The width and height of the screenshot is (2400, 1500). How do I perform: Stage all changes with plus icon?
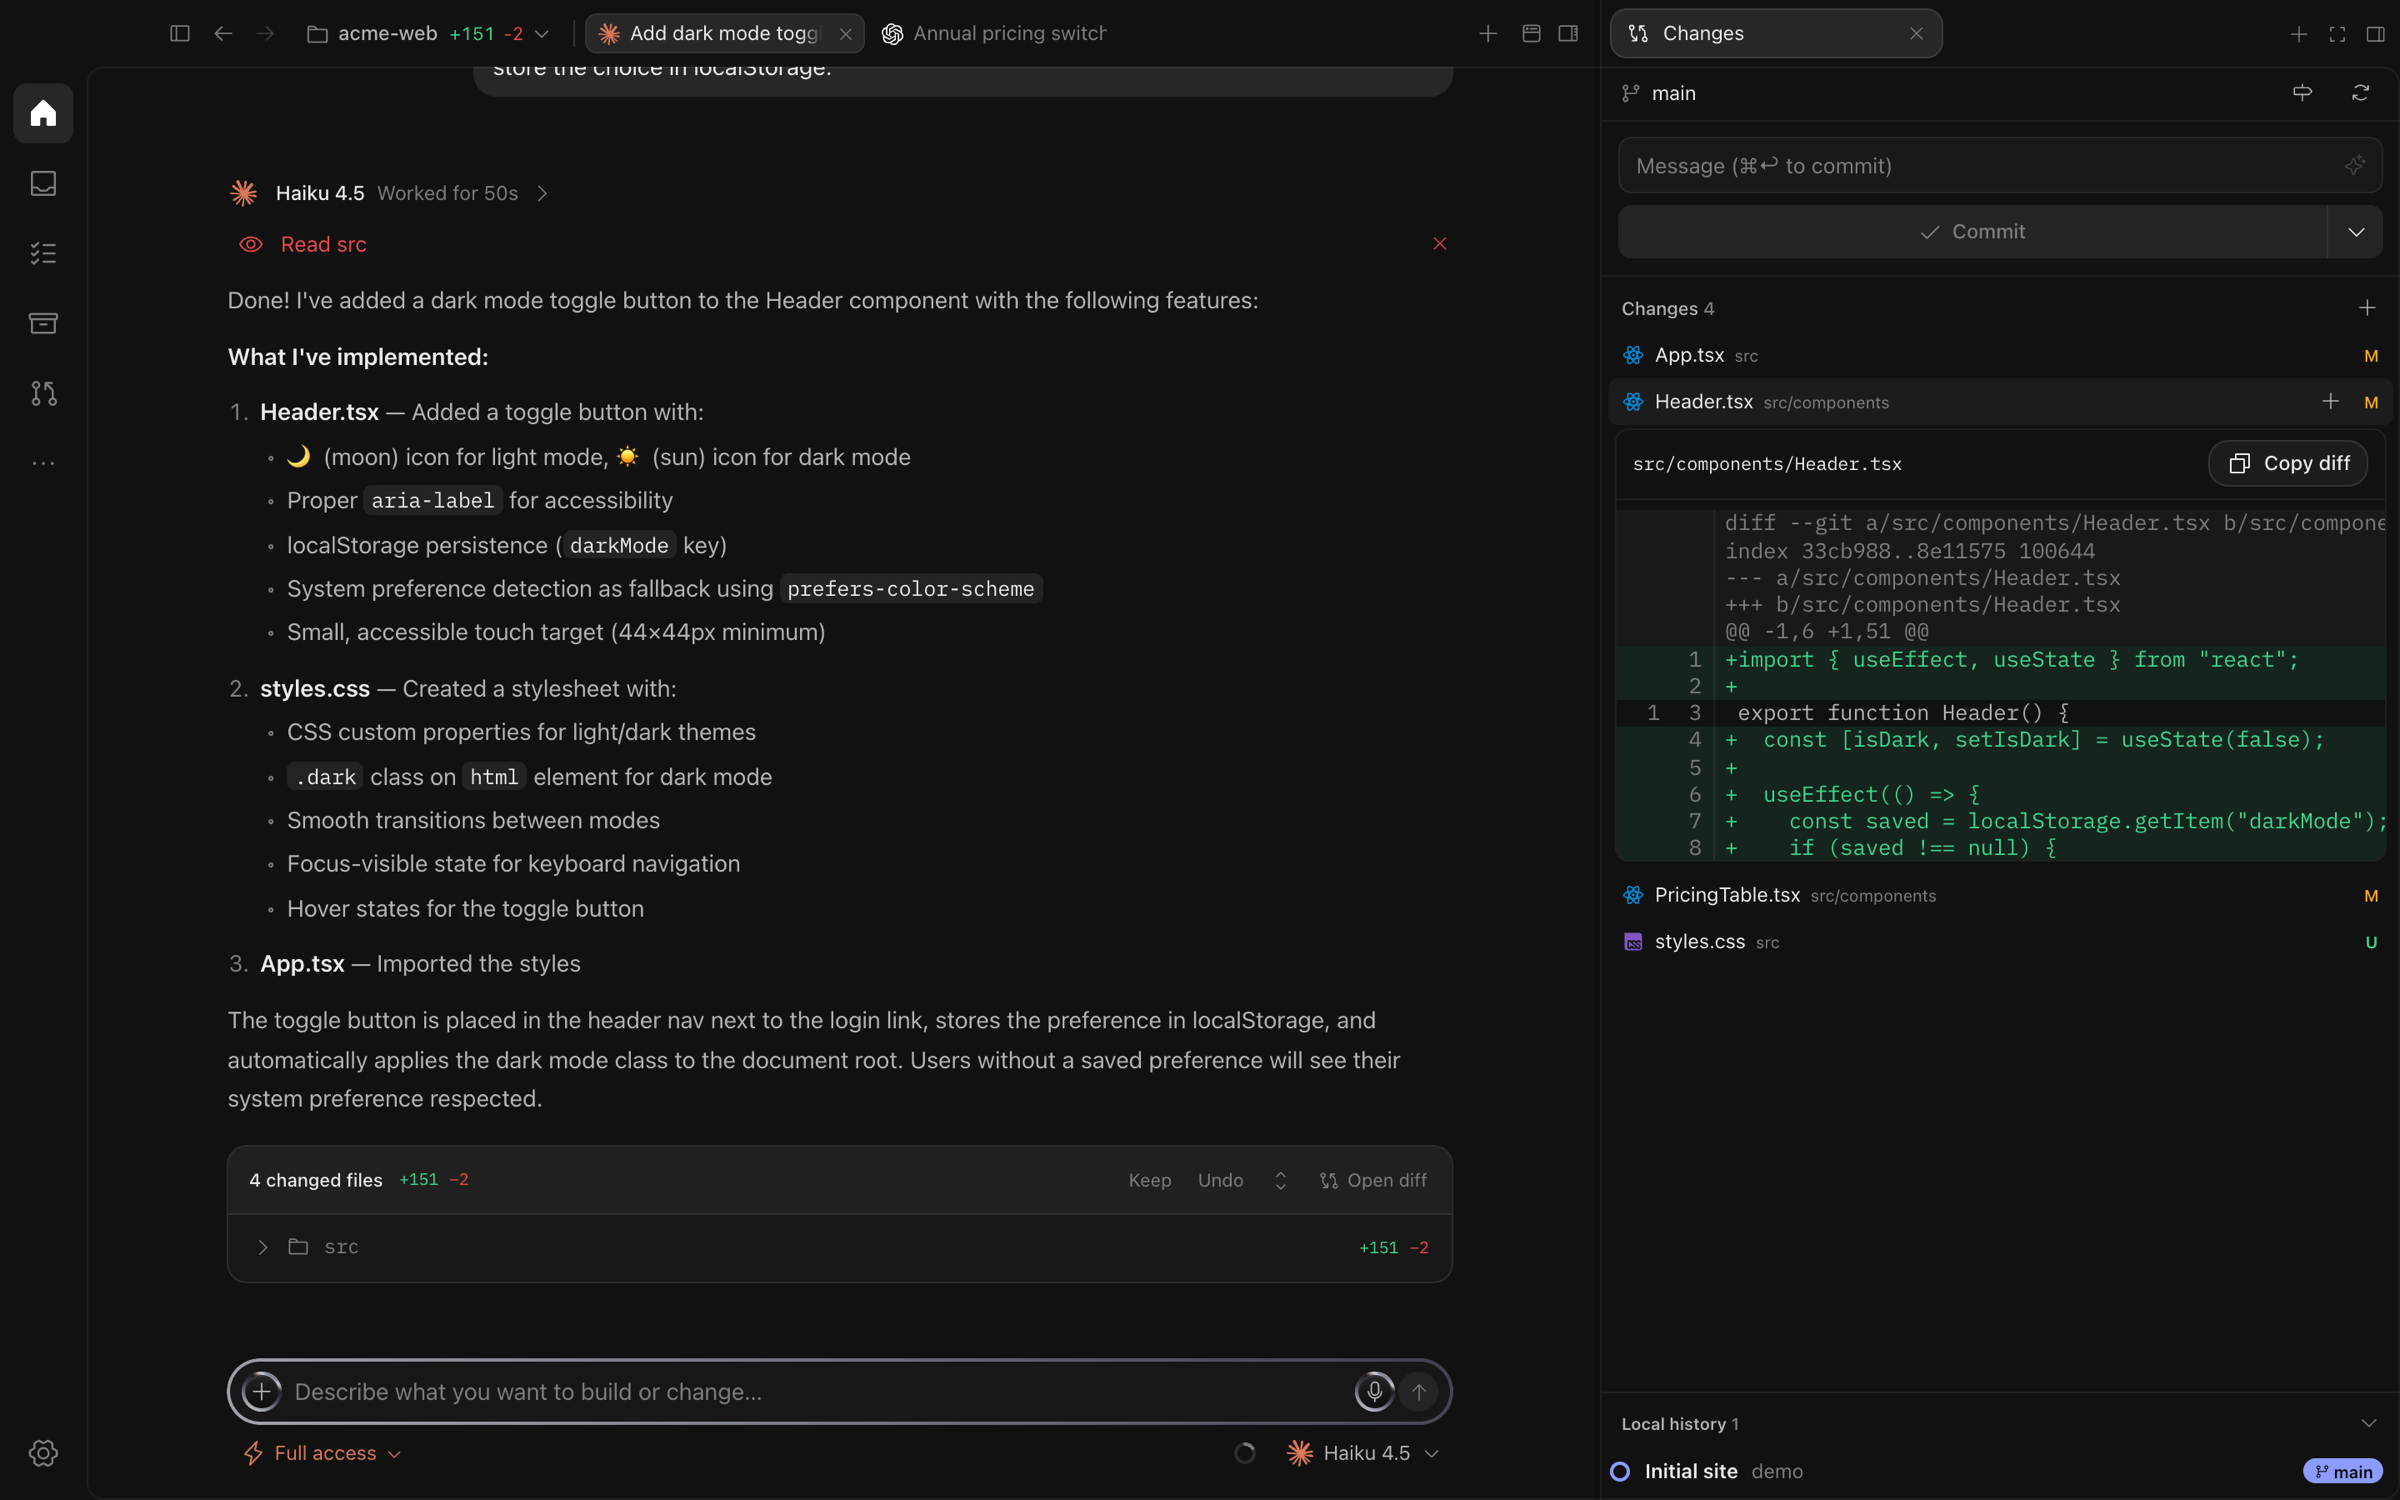coord(2366,308)
